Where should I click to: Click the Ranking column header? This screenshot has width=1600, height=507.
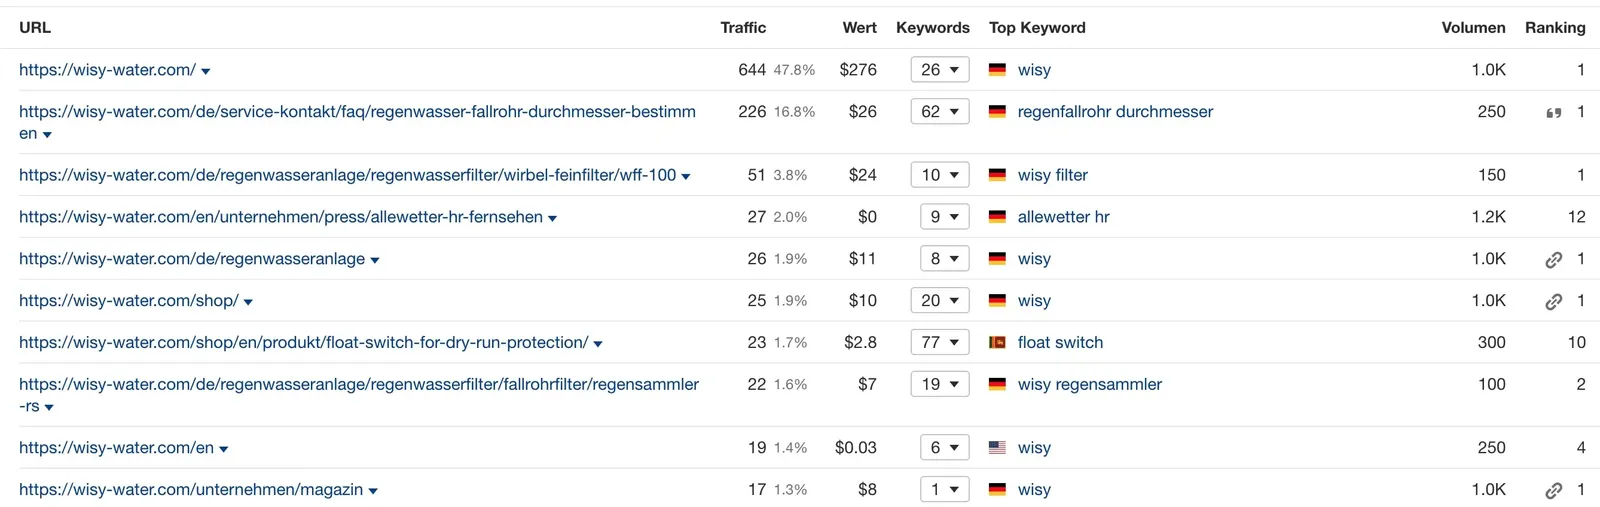(1555, 28)
